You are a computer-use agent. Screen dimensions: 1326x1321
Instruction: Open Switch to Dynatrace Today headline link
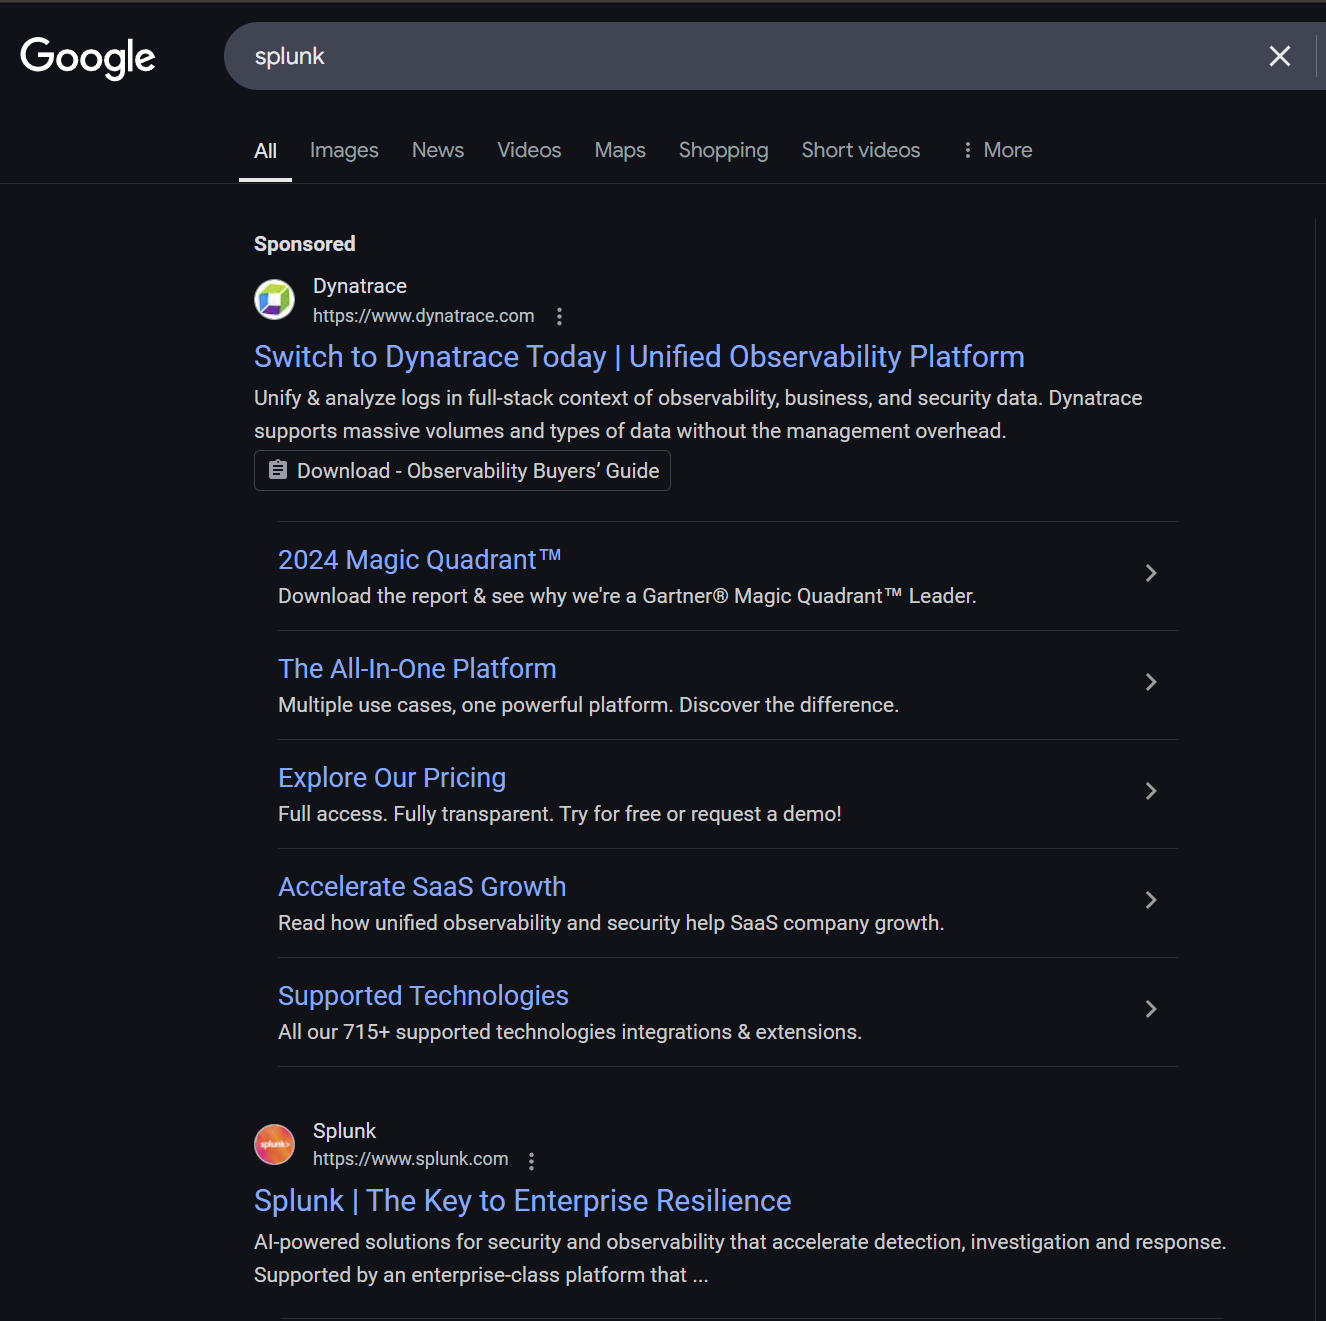[x=639, y=357]
